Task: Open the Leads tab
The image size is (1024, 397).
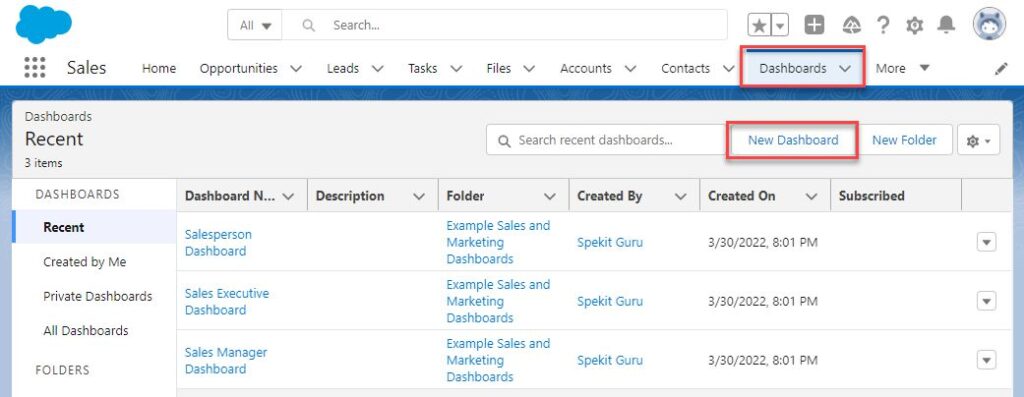Action: click(343, 69)
